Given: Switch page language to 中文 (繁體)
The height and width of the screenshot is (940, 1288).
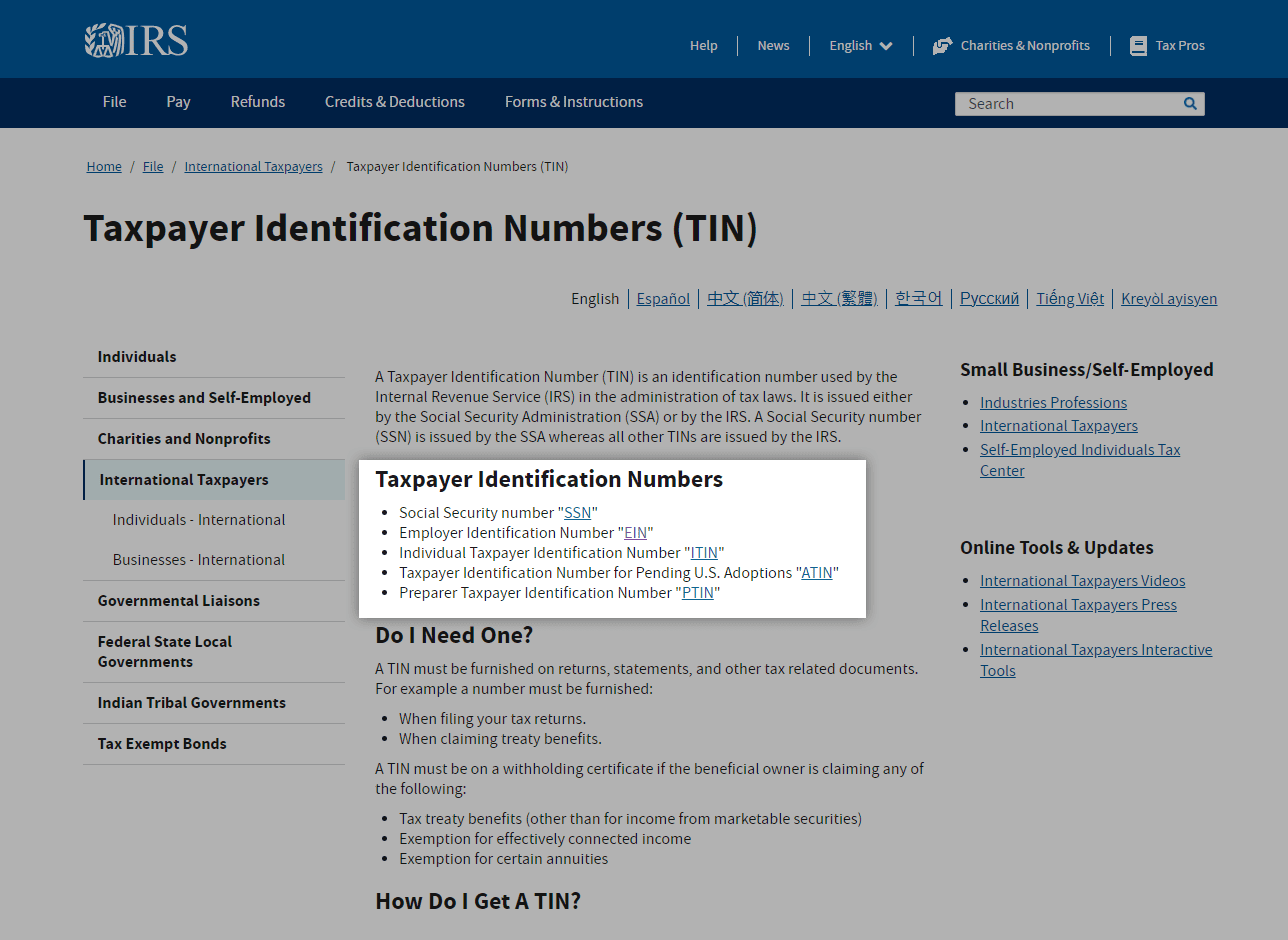Looking at the screenshot, I should [839, 298].
